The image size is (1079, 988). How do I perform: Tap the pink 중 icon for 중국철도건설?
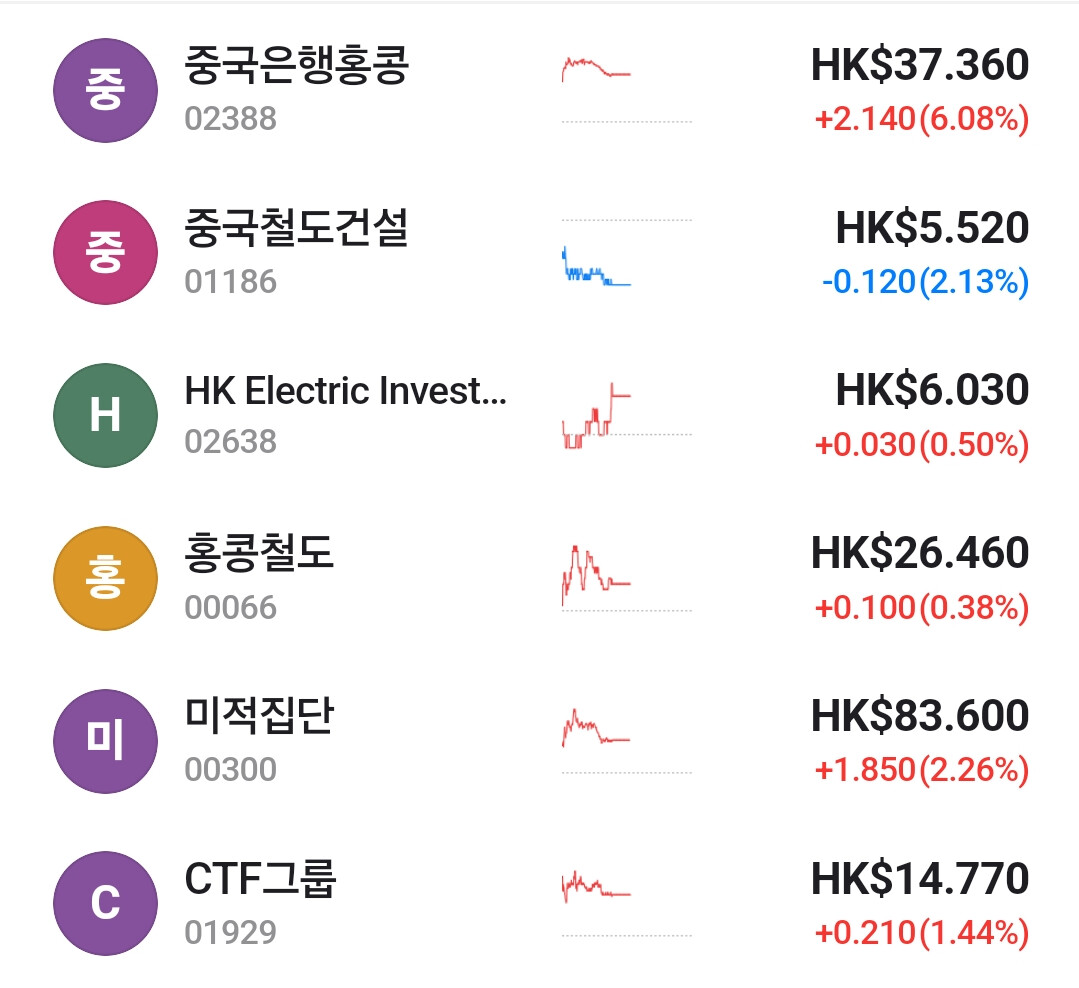tap(105, 252)
